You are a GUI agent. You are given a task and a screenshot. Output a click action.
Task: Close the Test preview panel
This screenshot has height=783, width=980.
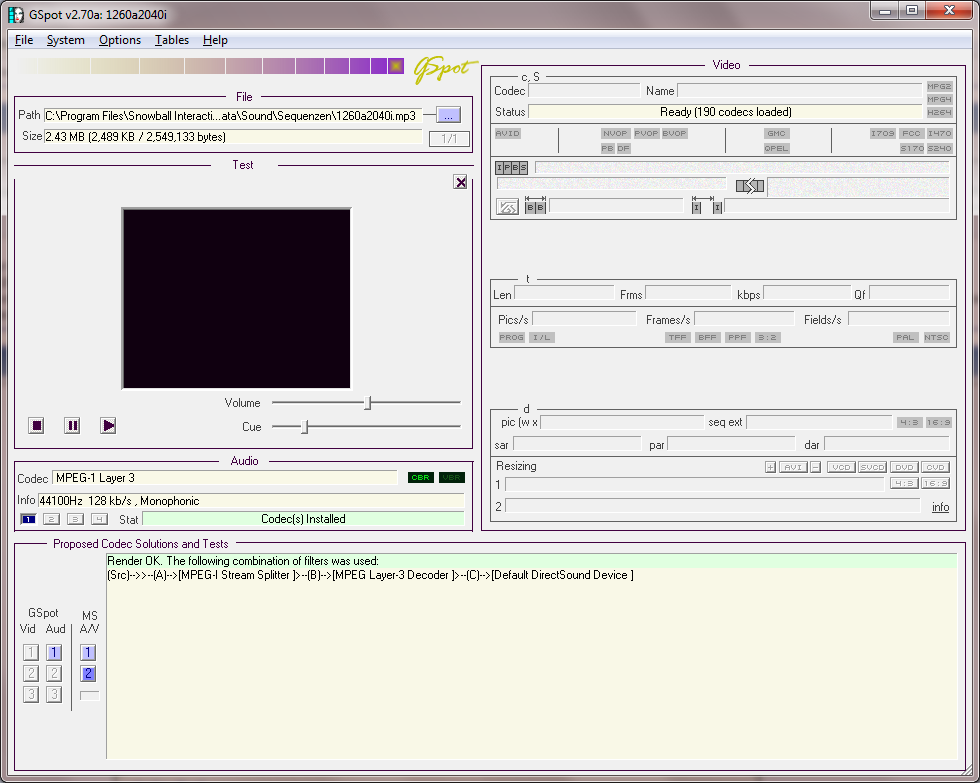click(460, 182)
